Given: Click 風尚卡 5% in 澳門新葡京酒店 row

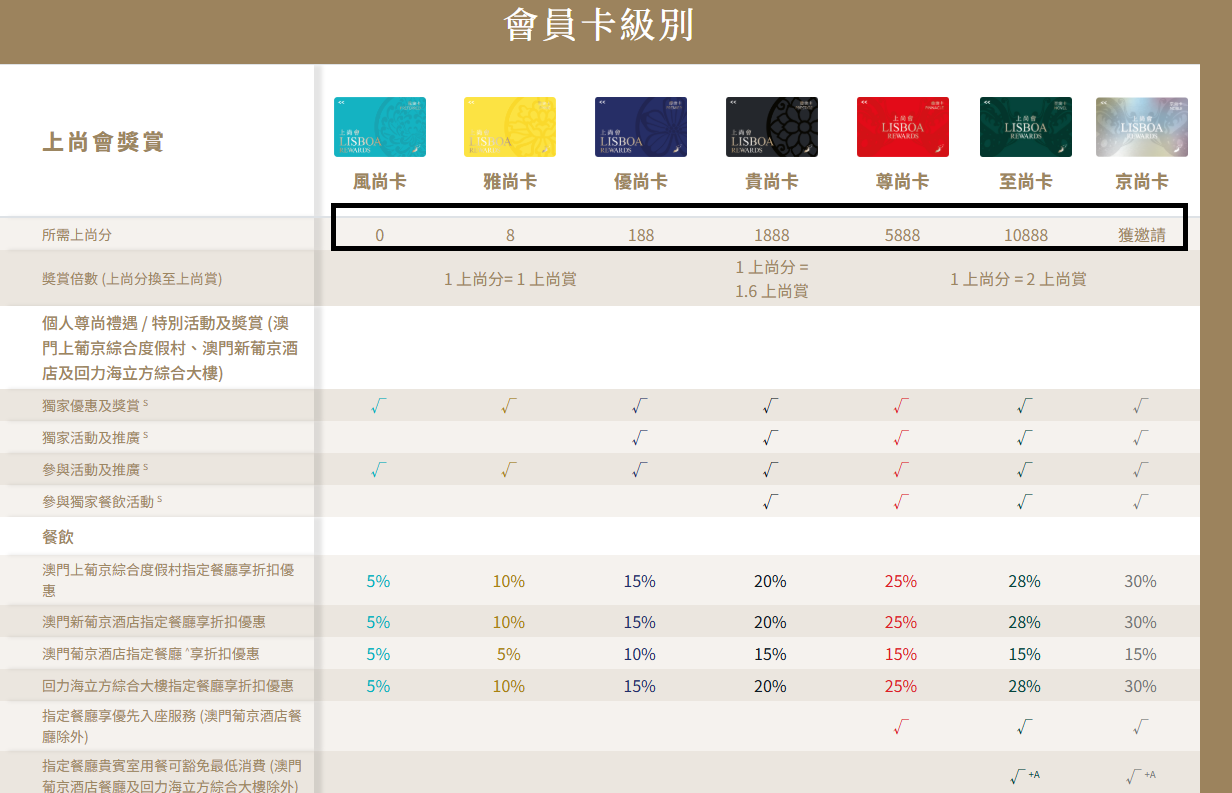Looking at the screenshot, I should 378,622.
